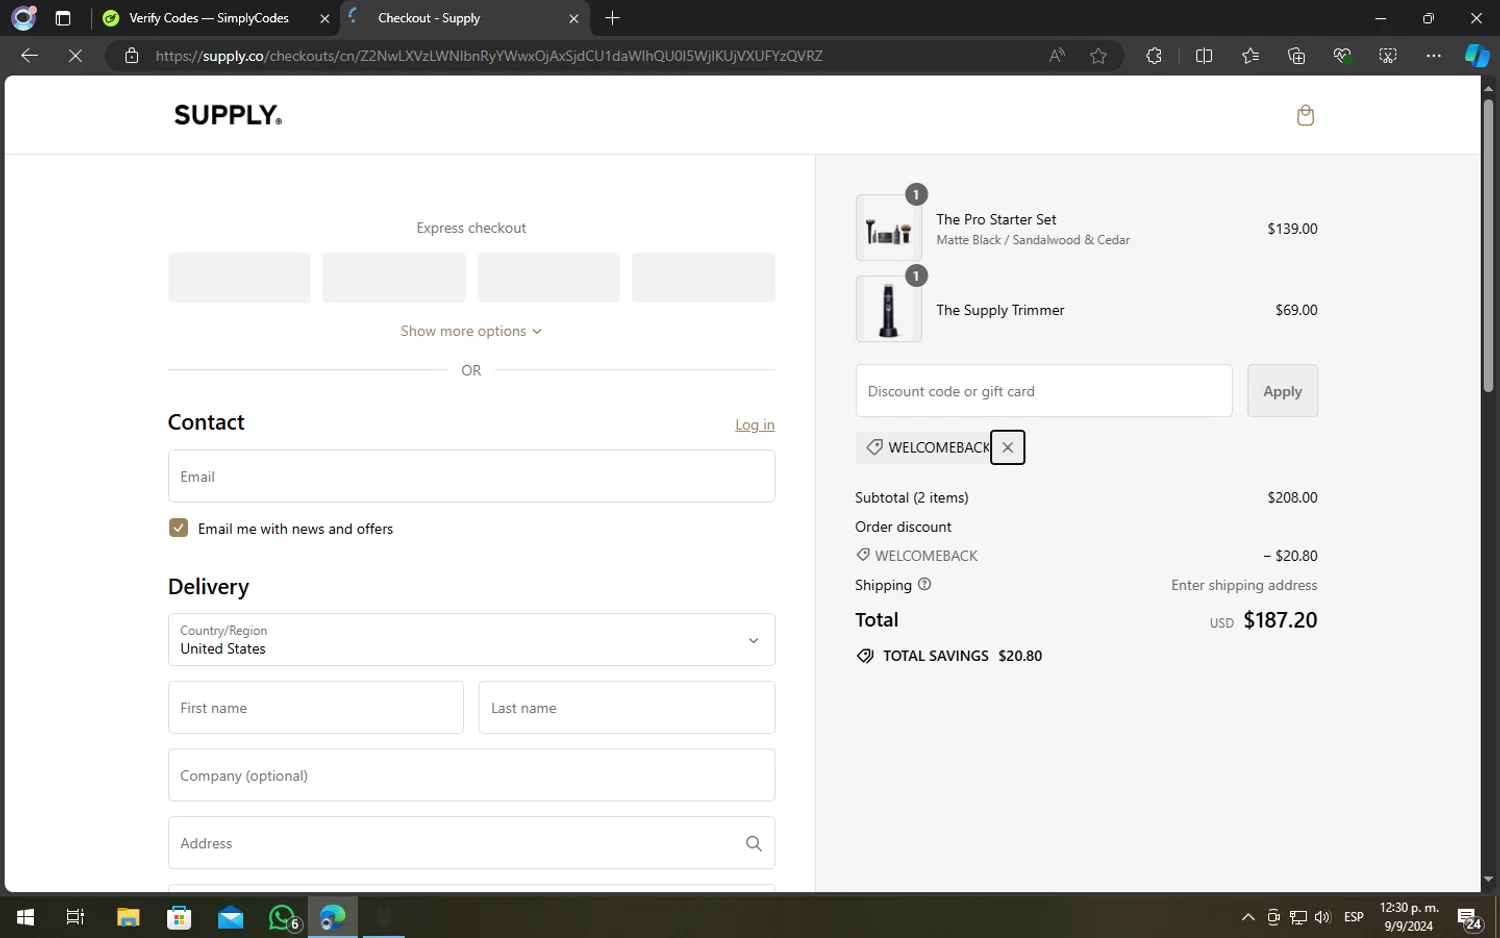Open the Mail app on taskbar

coord(230,917)
